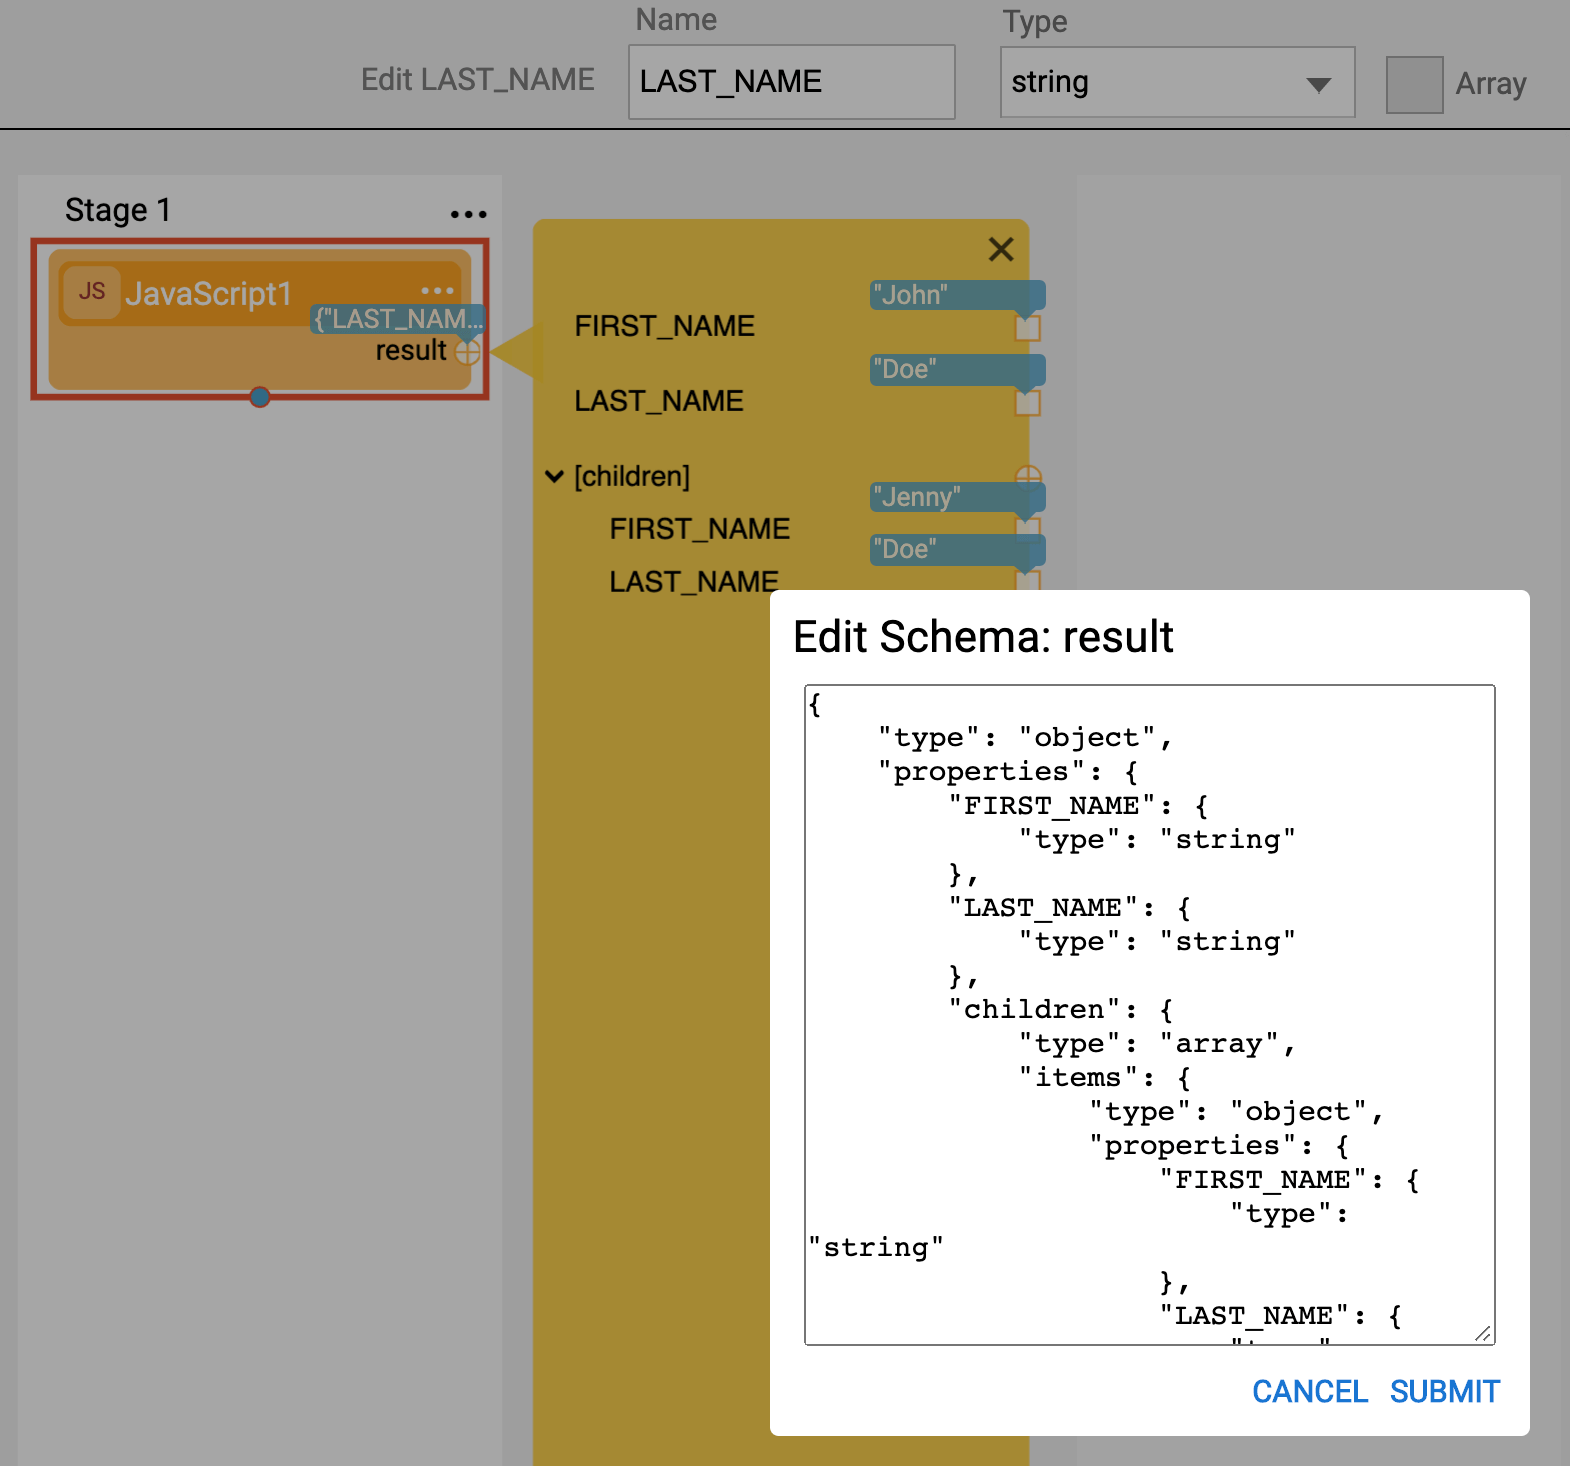Screen dimensions: 1570x1466
Task: Submit the edited schema
Action: coord(1444,1391)
